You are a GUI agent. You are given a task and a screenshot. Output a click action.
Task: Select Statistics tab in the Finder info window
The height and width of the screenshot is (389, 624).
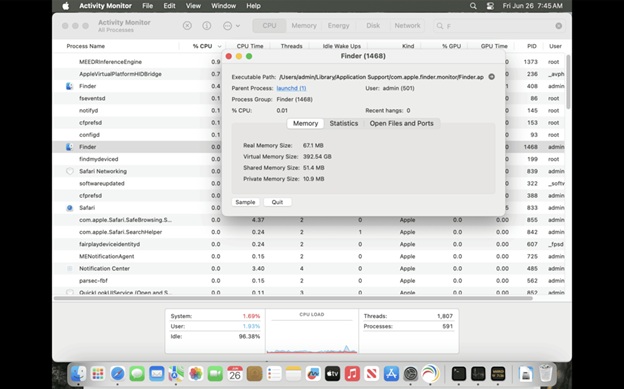[x=344, y=123]
